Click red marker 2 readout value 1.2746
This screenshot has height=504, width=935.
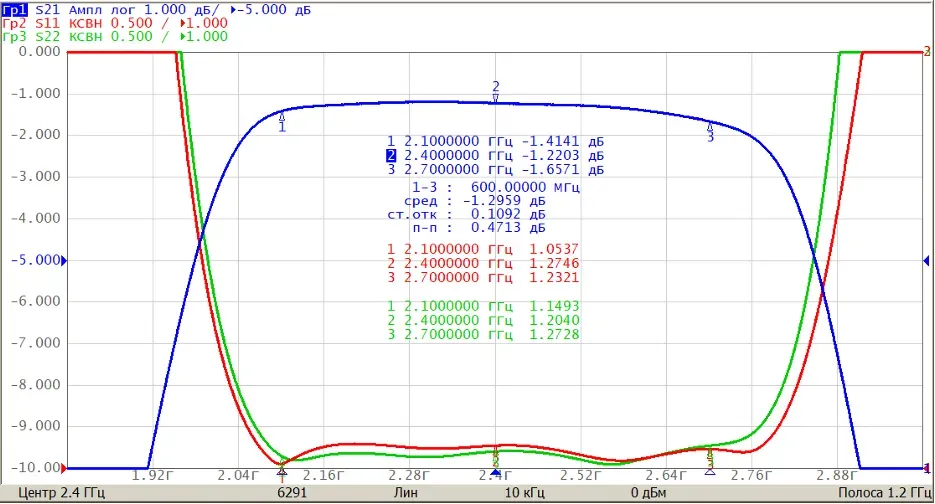click(x=554, y=264)
